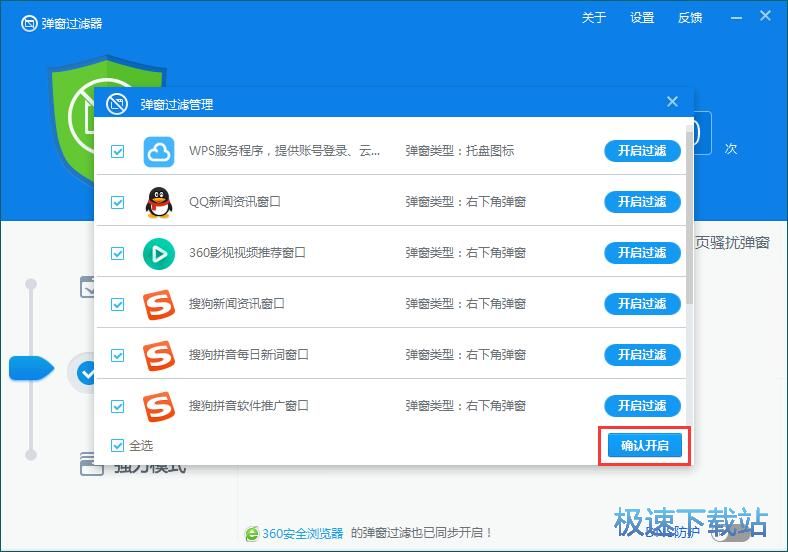The height and width of the screenshot is (552, 788).
Task: Open the 设置 menu
Action: (x=642, y=18)
